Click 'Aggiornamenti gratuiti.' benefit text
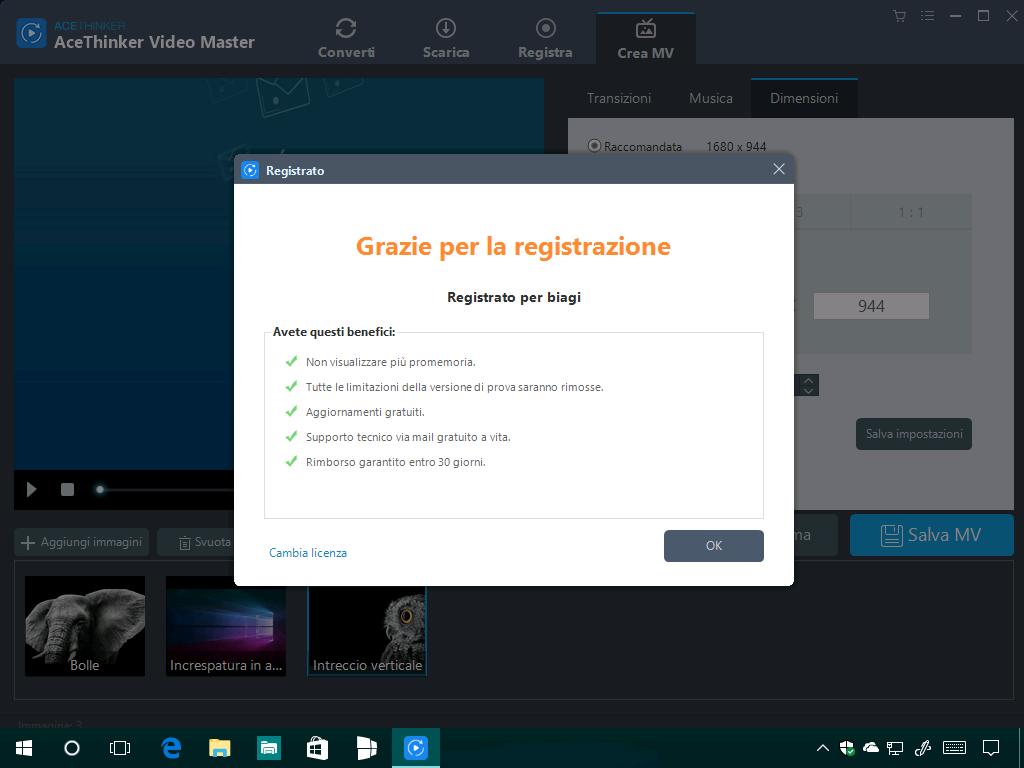The height and width of the screenshot is (768, 1024). [365, 412]
